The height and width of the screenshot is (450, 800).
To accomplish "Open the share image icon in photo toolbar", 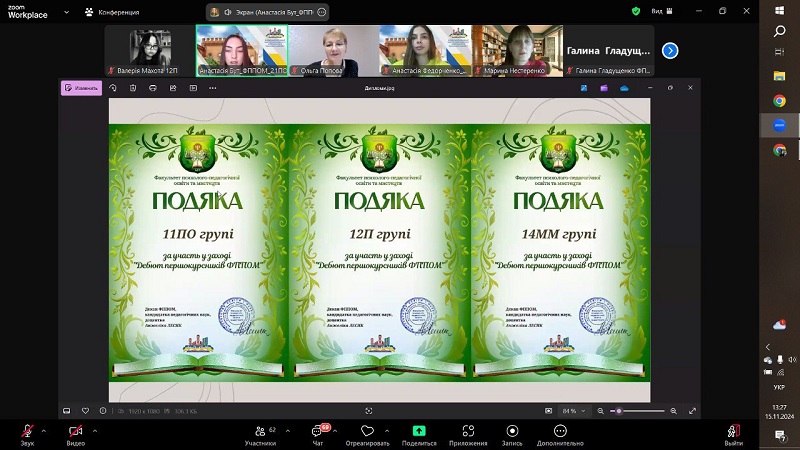I will coord(173,88).
